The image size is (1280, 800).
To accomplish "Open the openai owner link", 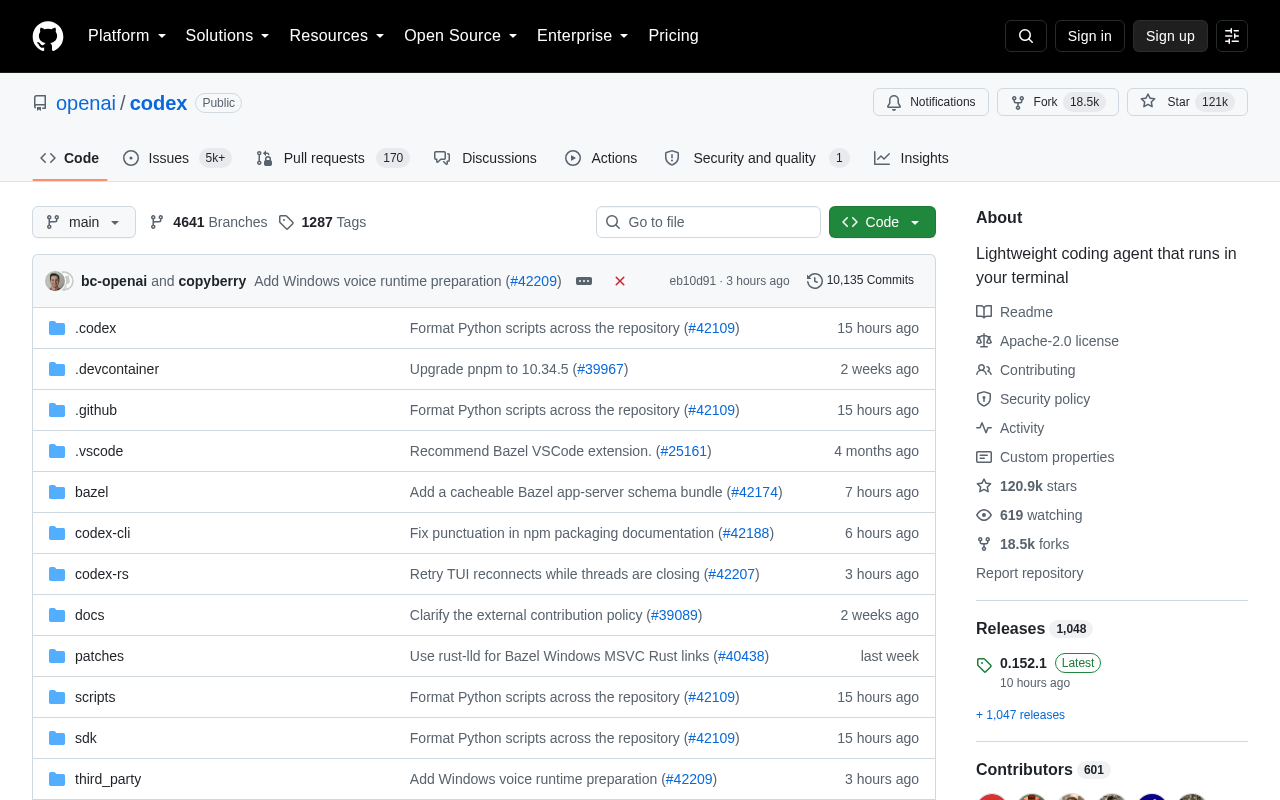I will pos(86,103).
